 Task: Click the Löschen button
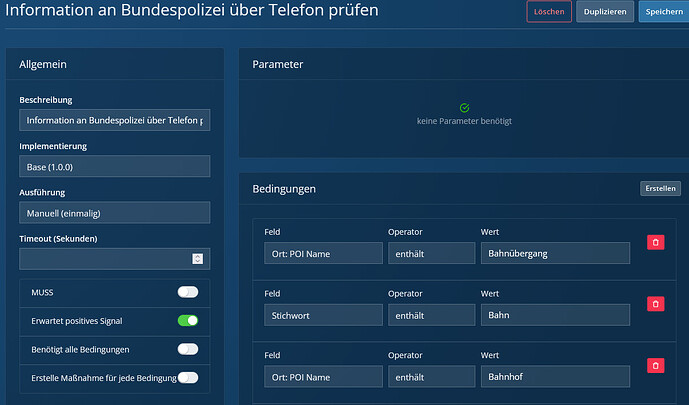pos(549,12)
